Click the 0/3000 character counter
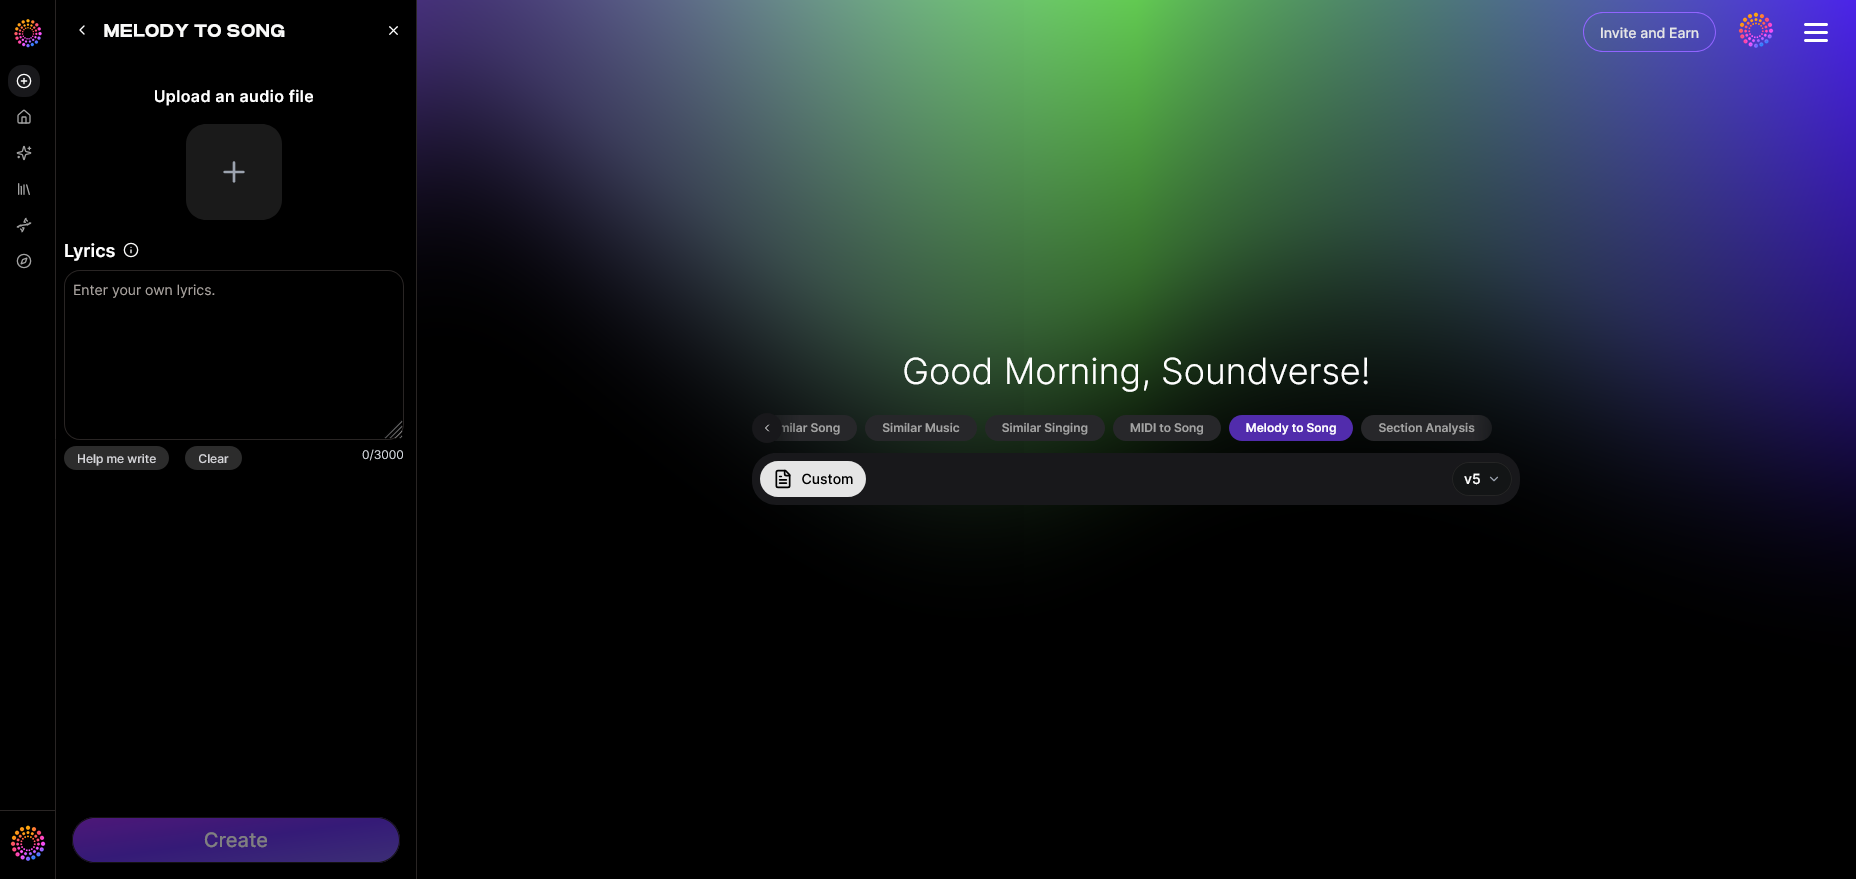Screen dimensions: 1856x879 click(x=383, y=455)
